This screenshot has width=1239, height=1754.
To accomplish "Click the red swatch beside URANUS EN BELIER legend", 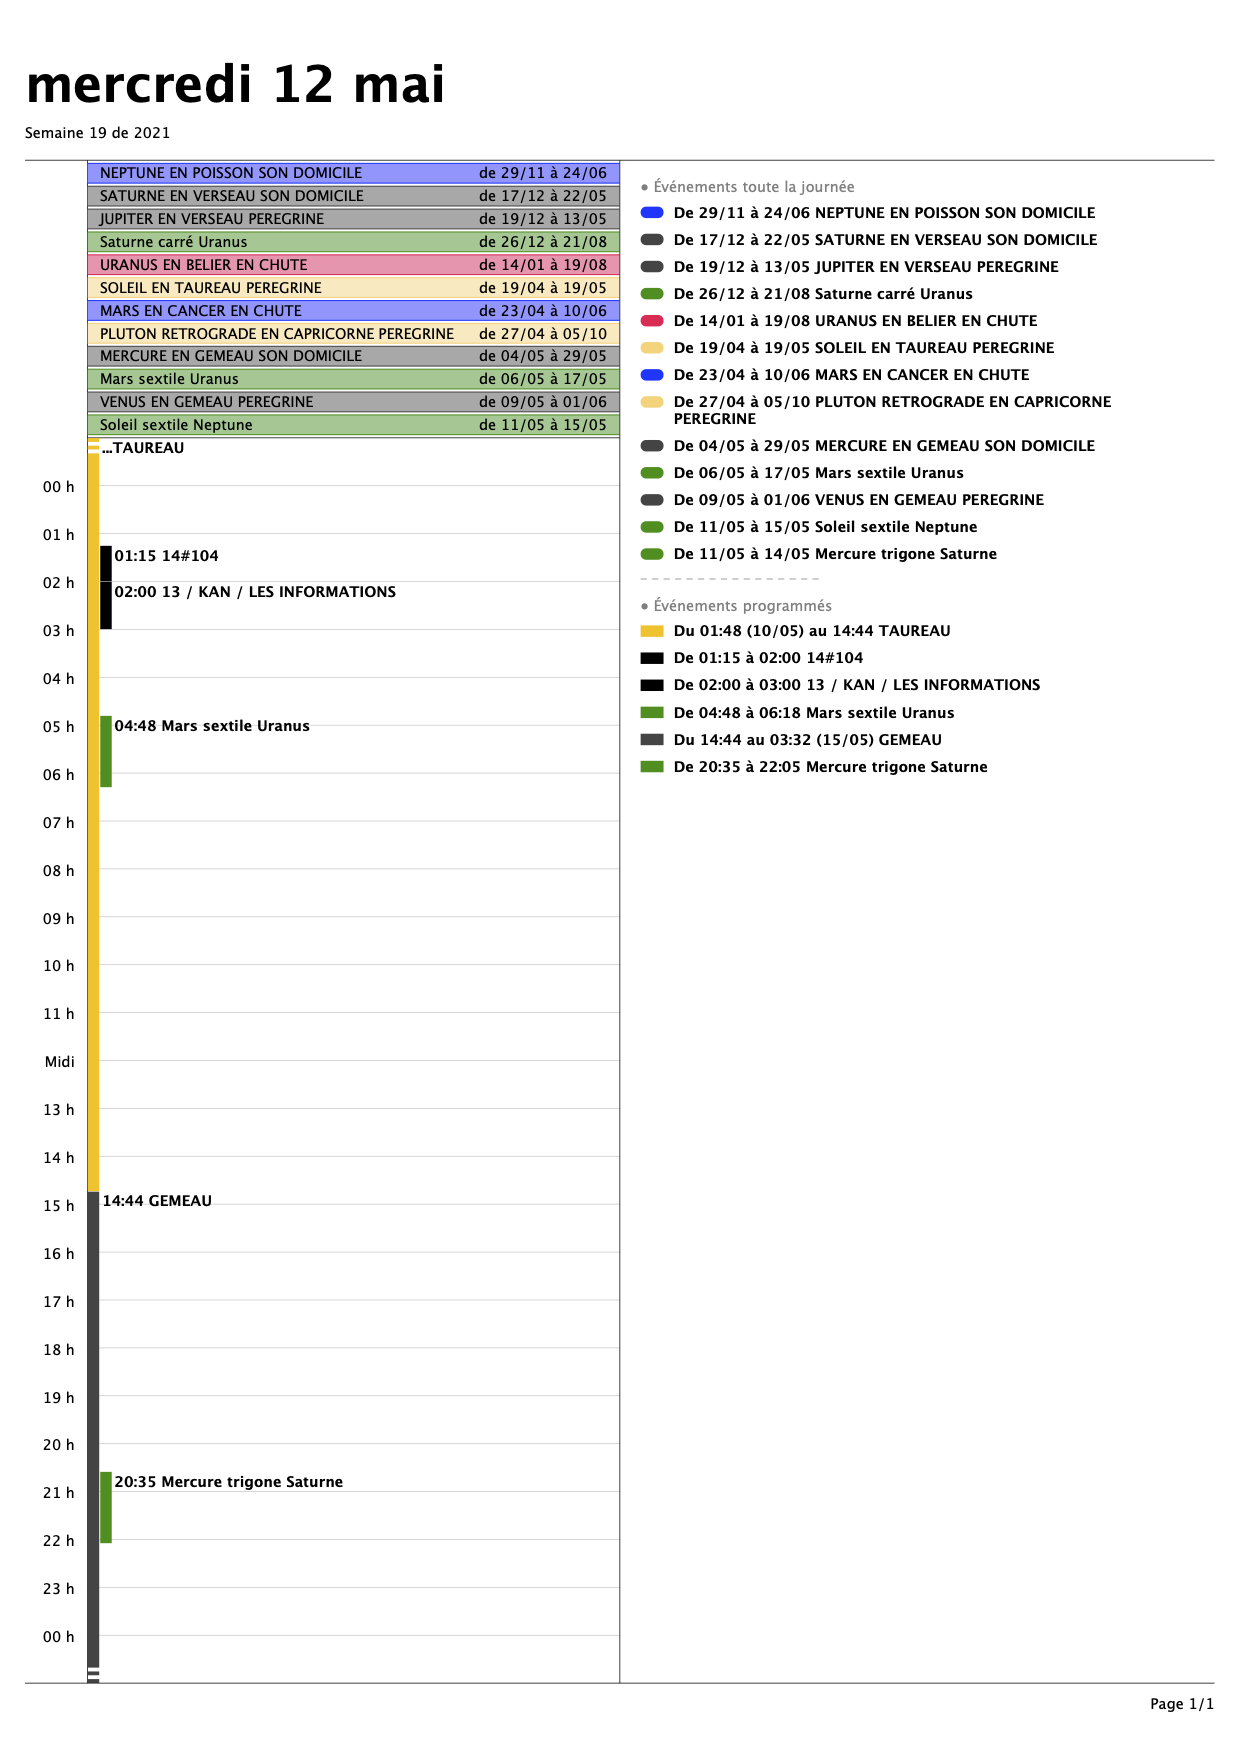I will coord(652,321).
